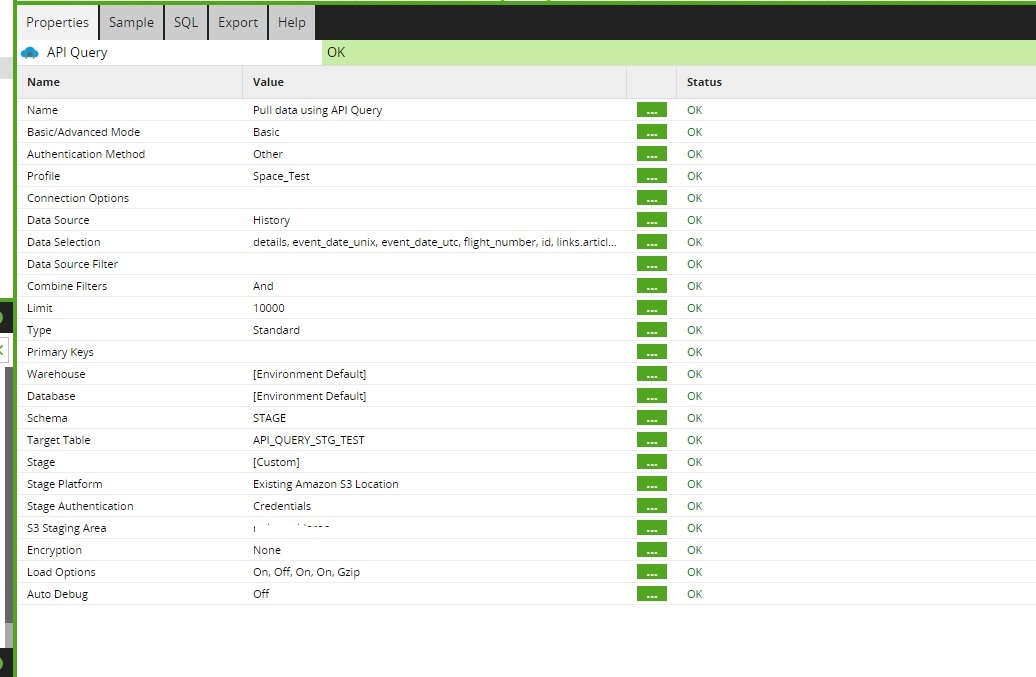
Task: Open the Combine Filters editor showing And
Action: (x=651, y=286)
